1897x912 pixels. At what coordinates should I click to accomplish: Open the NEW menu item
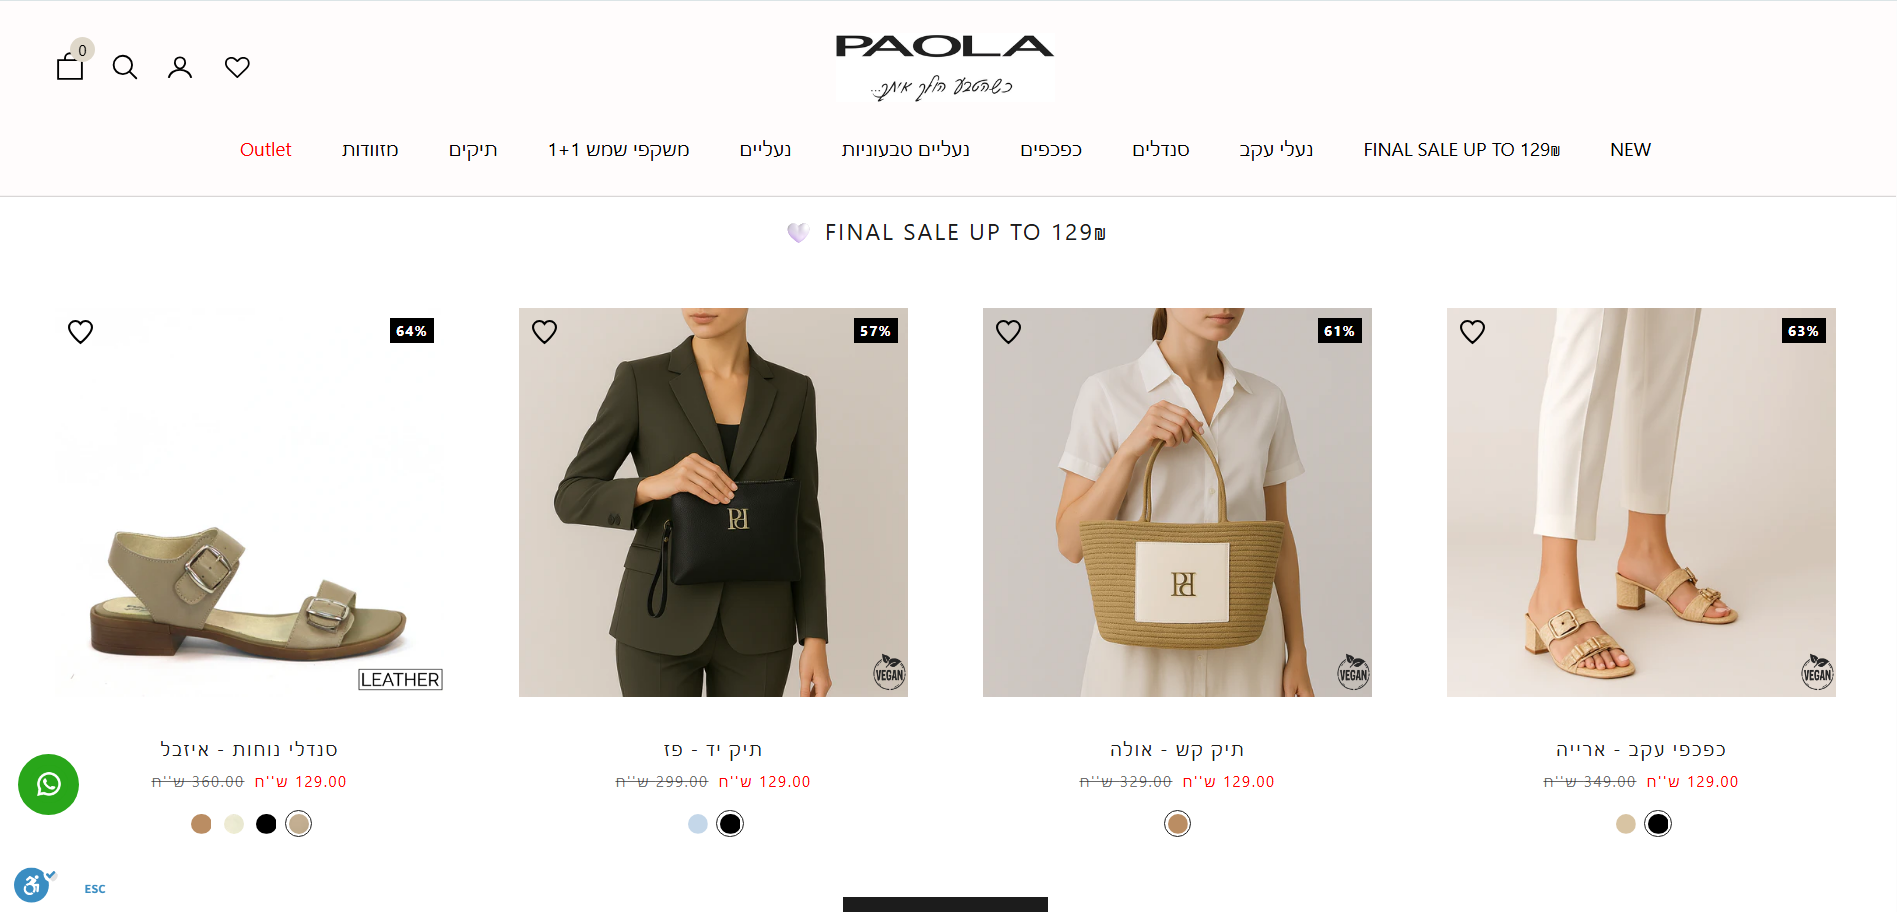pos(1630,150)
